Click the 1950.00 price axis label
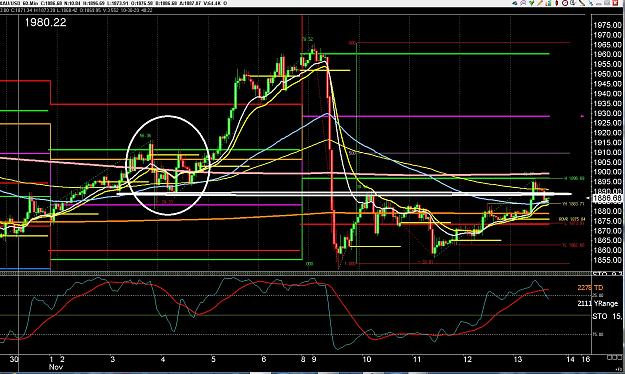 click(x=607, y=74)
